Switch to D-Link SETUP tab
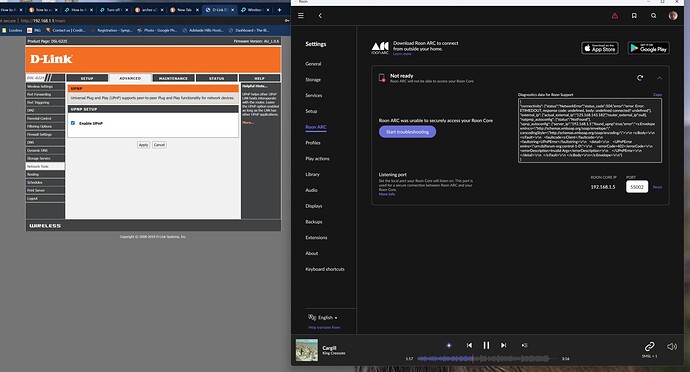 coord(87,78)
